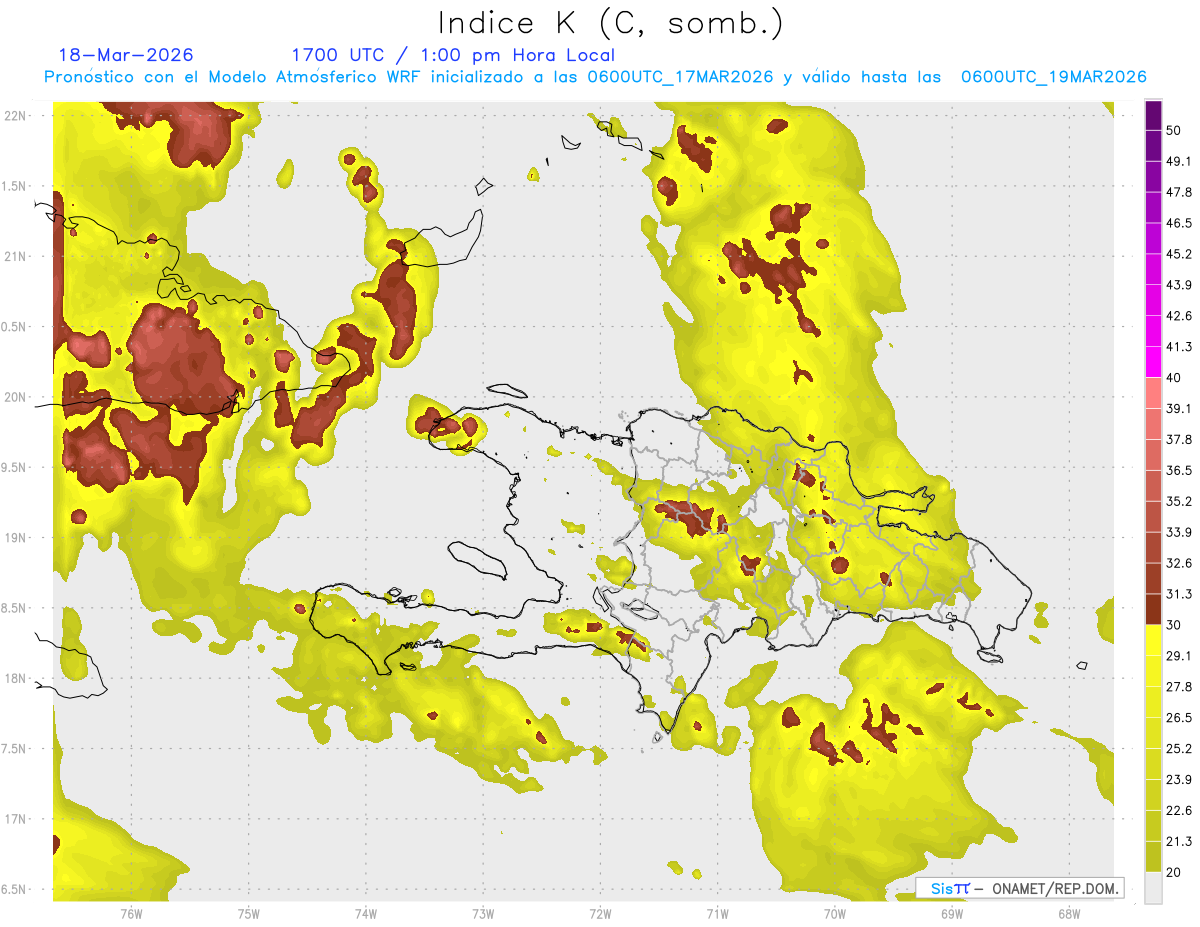Click the '42.6' colorbar value
The height and width of the screenshot is (927, 1200).
[x=1179, y=316]
